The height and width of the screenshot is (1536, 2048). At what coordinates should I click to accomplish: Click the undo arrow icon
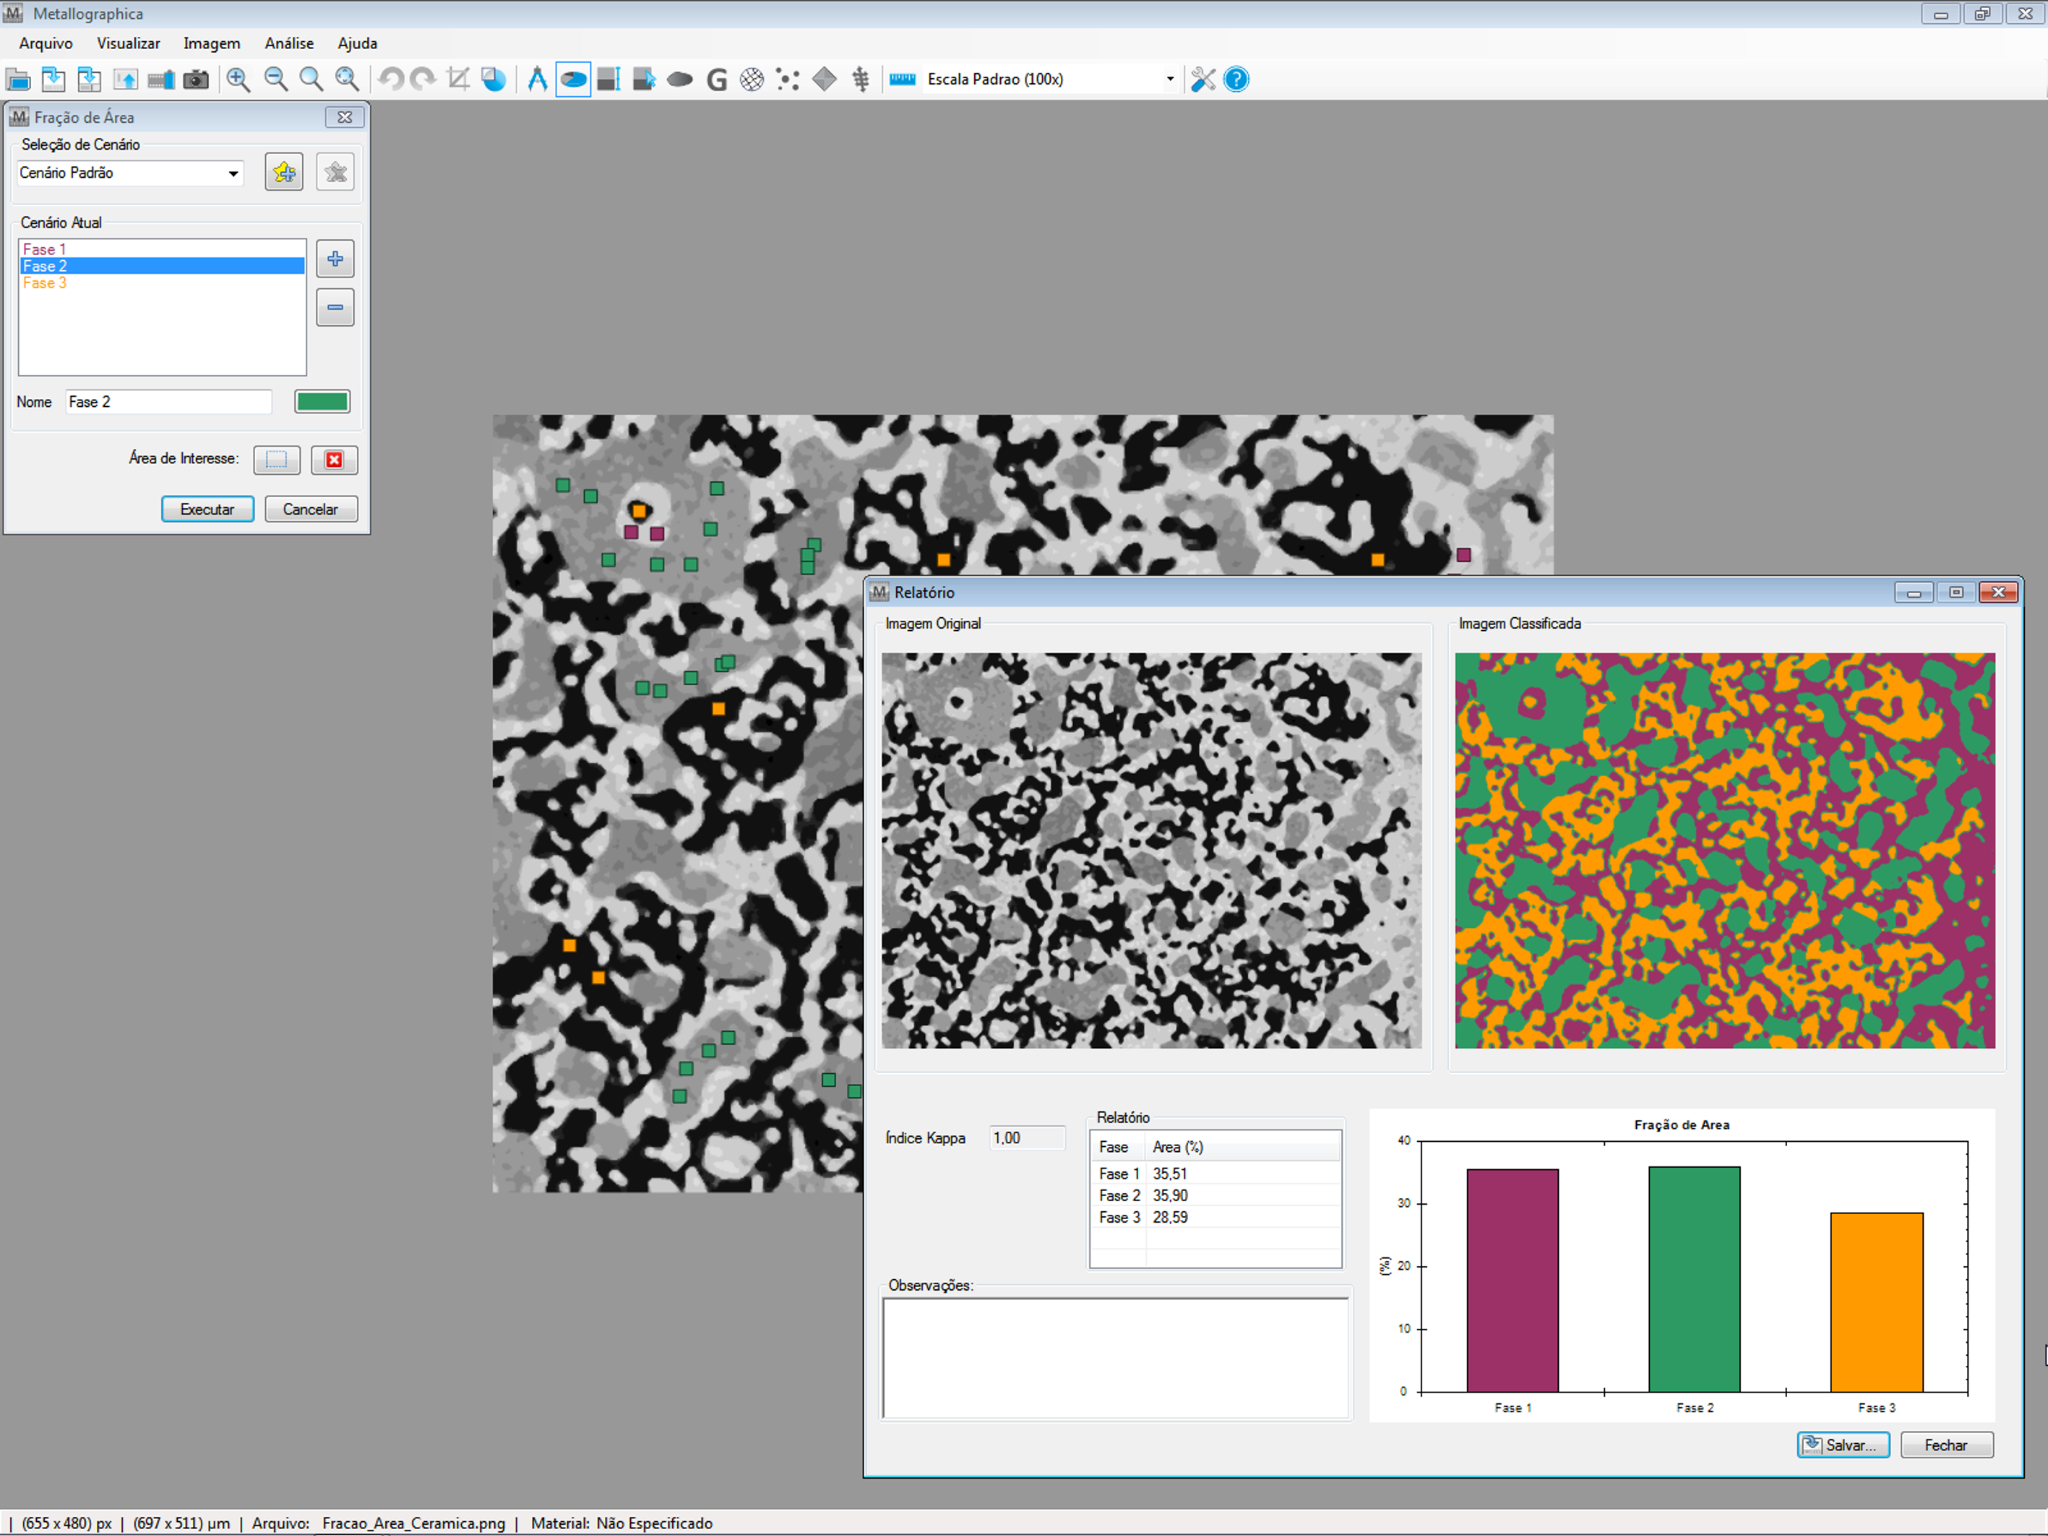point(390,79)
